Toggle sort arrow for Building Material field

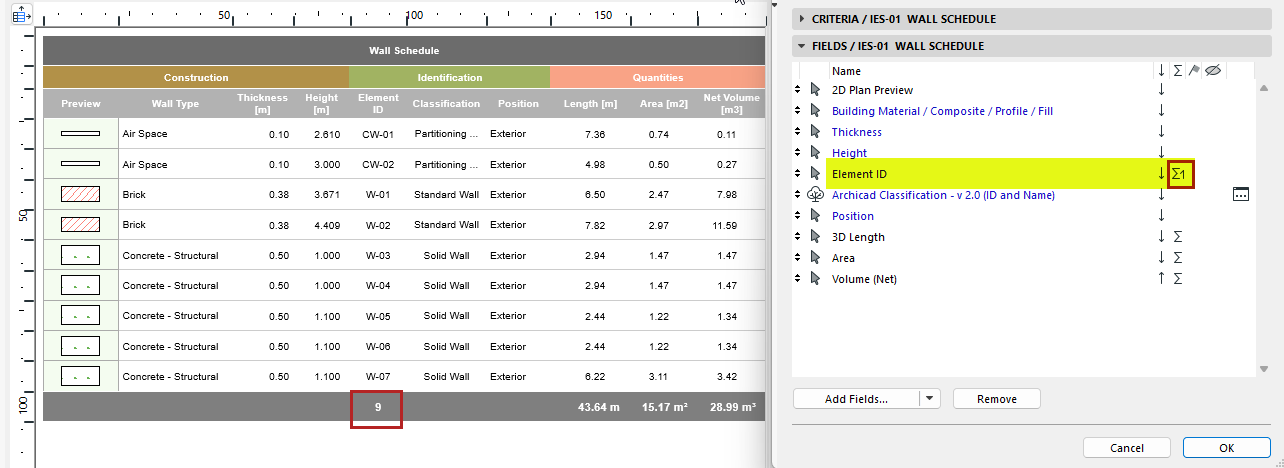coord(1161,111)
